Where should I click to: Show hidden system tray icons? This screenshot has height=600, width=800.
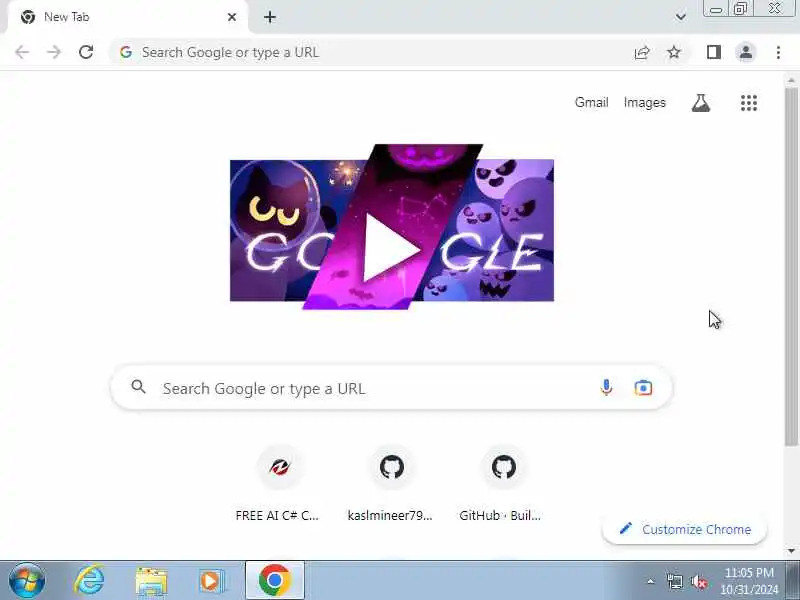651,581
